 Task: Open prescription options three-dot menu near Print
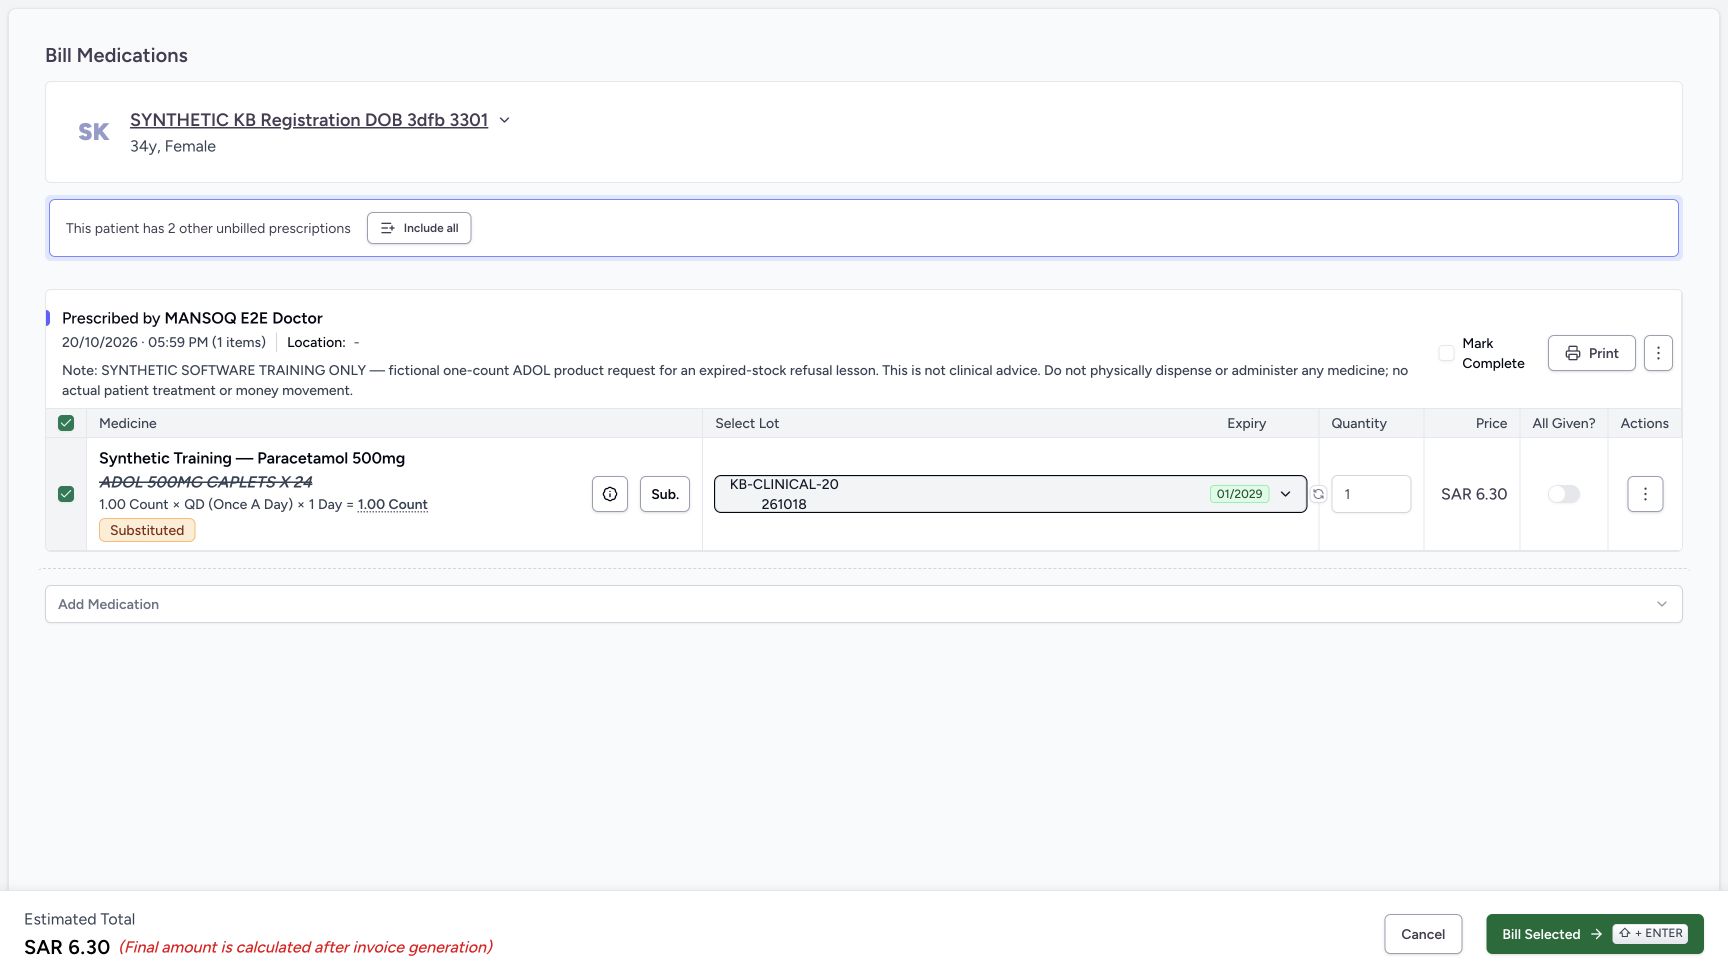[1658, 353]
